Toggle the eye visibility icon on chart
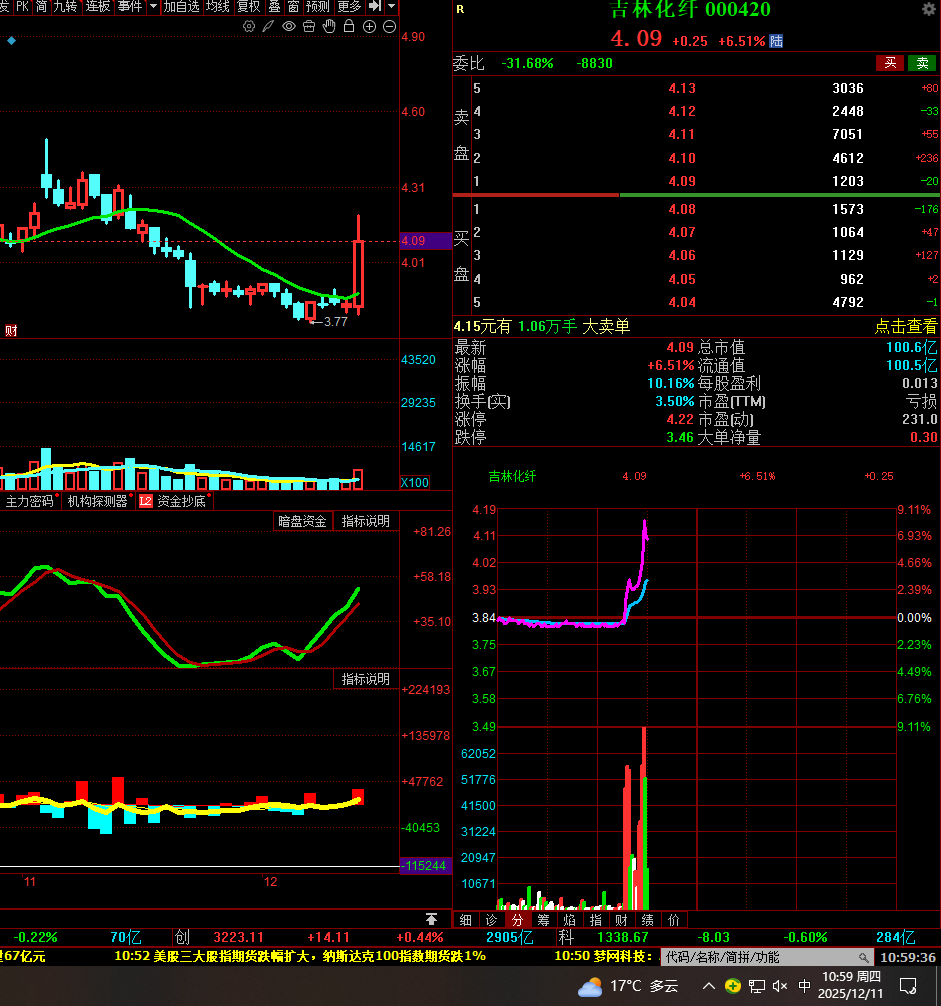Image resolution: width=941 pixels, height=1006 pixels. [289, 26]
